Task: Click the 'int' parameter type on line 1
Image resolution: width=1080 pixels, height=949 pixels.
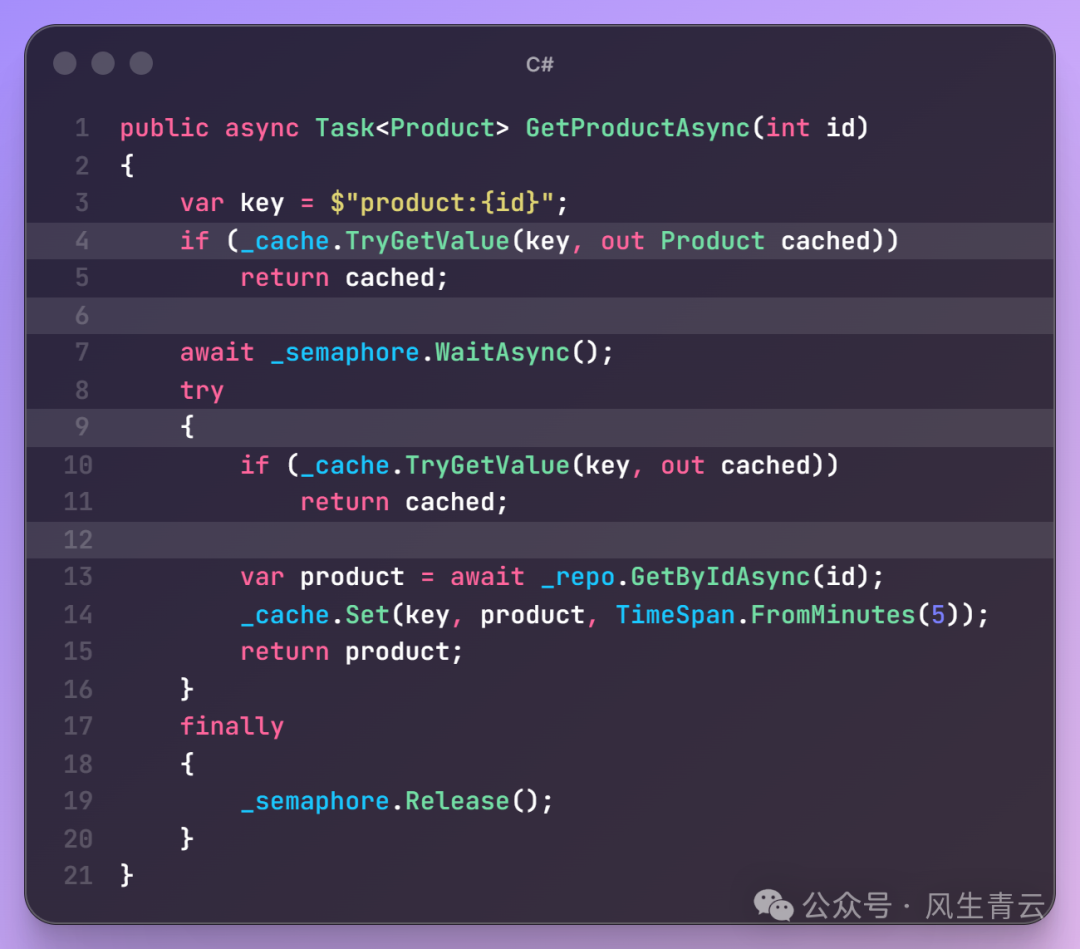Action: click(787, 128)
